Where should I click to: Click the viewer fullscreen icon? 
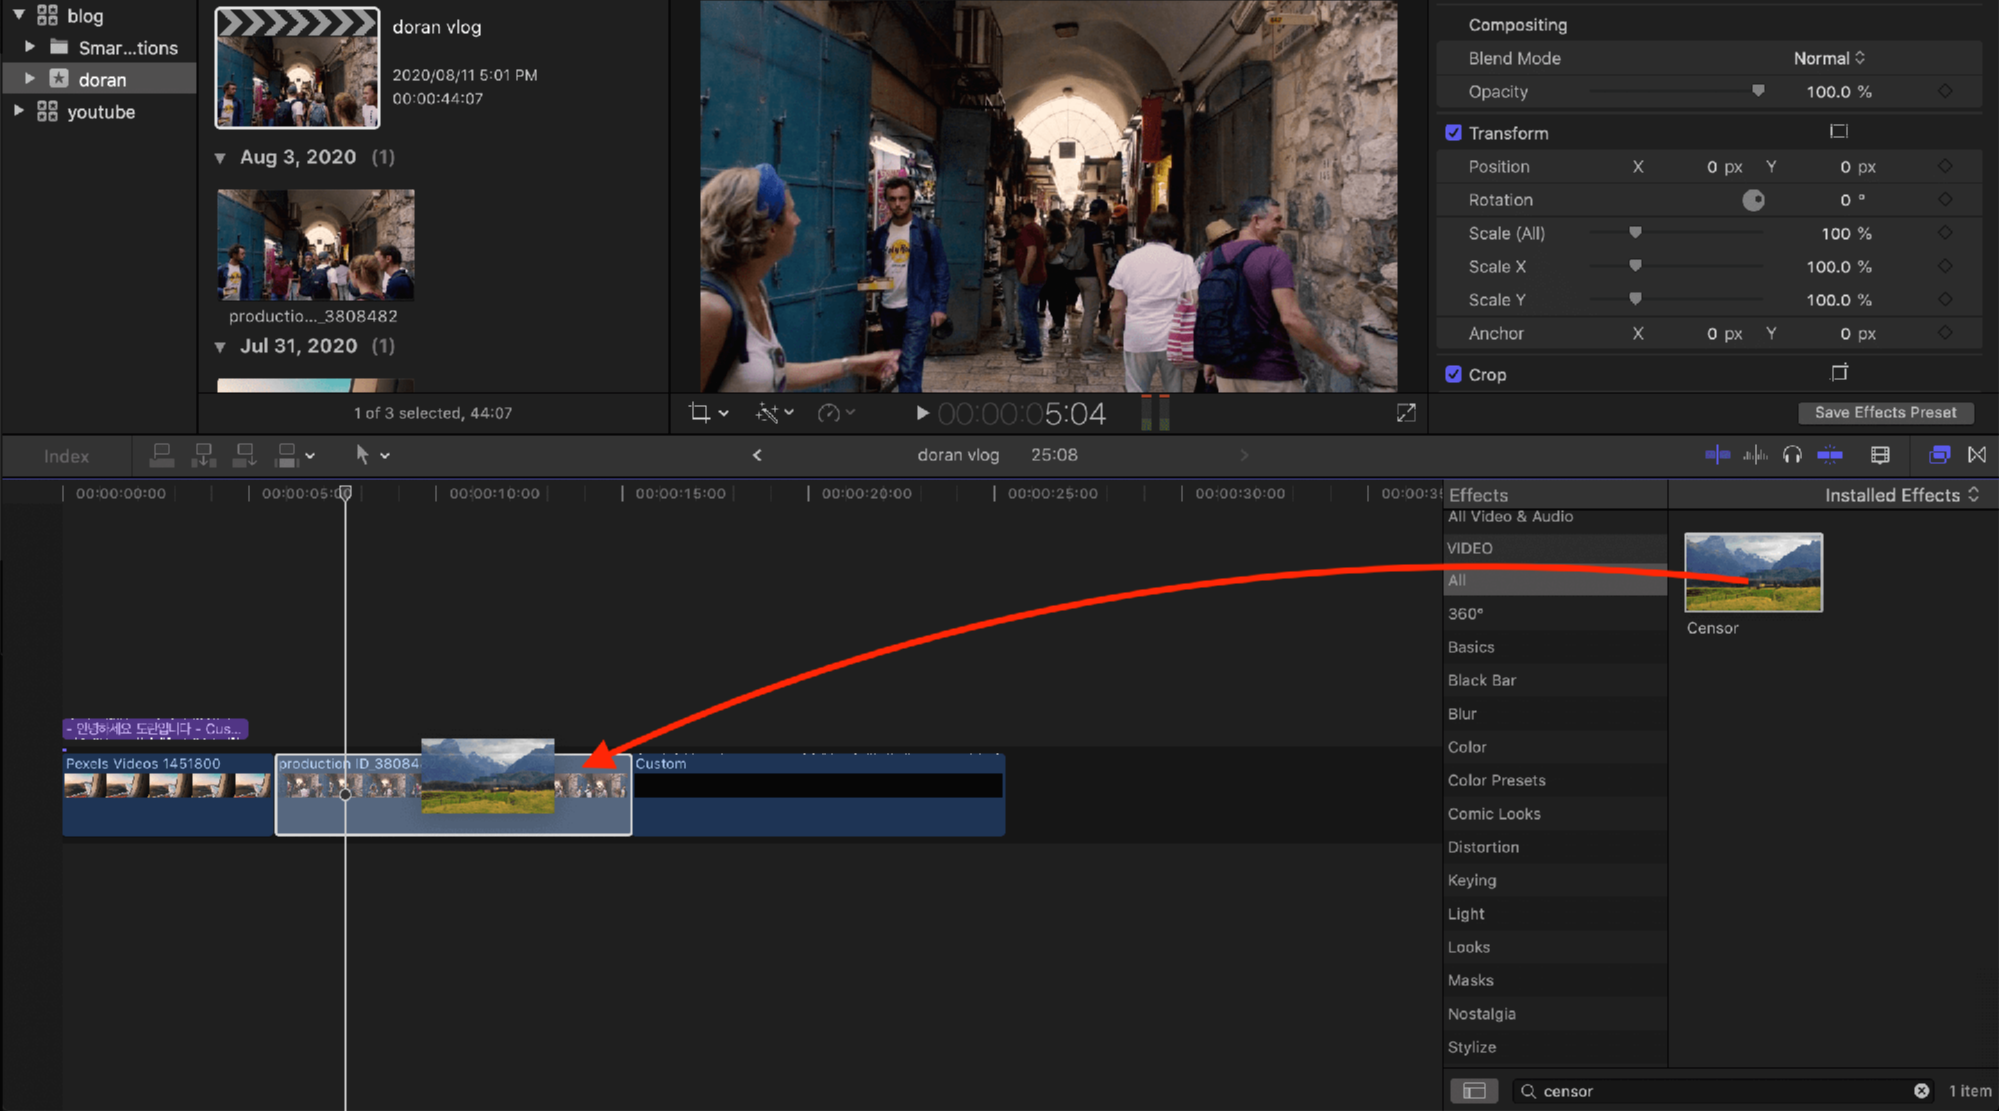1406,413
